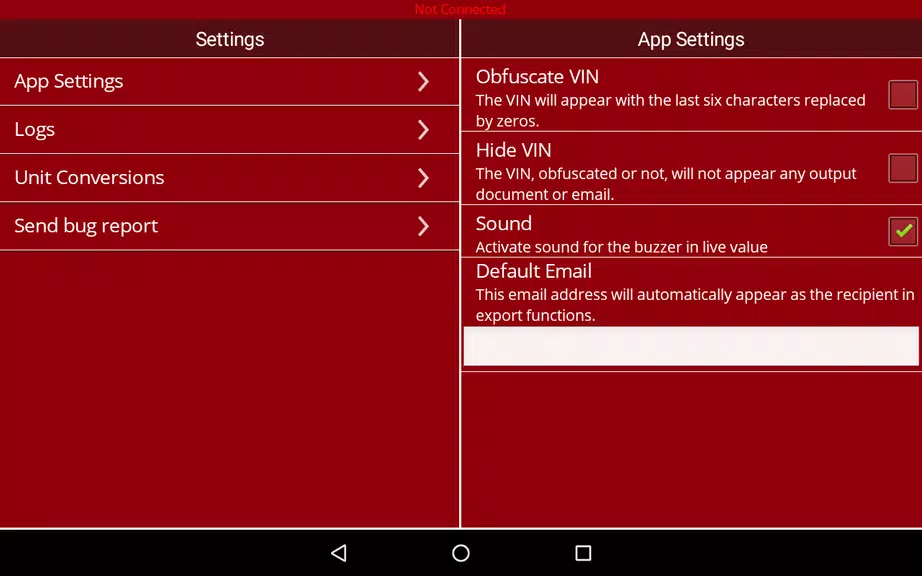Click the Not Connected status text
Screen dimensions: 922x576
point(460,9)
